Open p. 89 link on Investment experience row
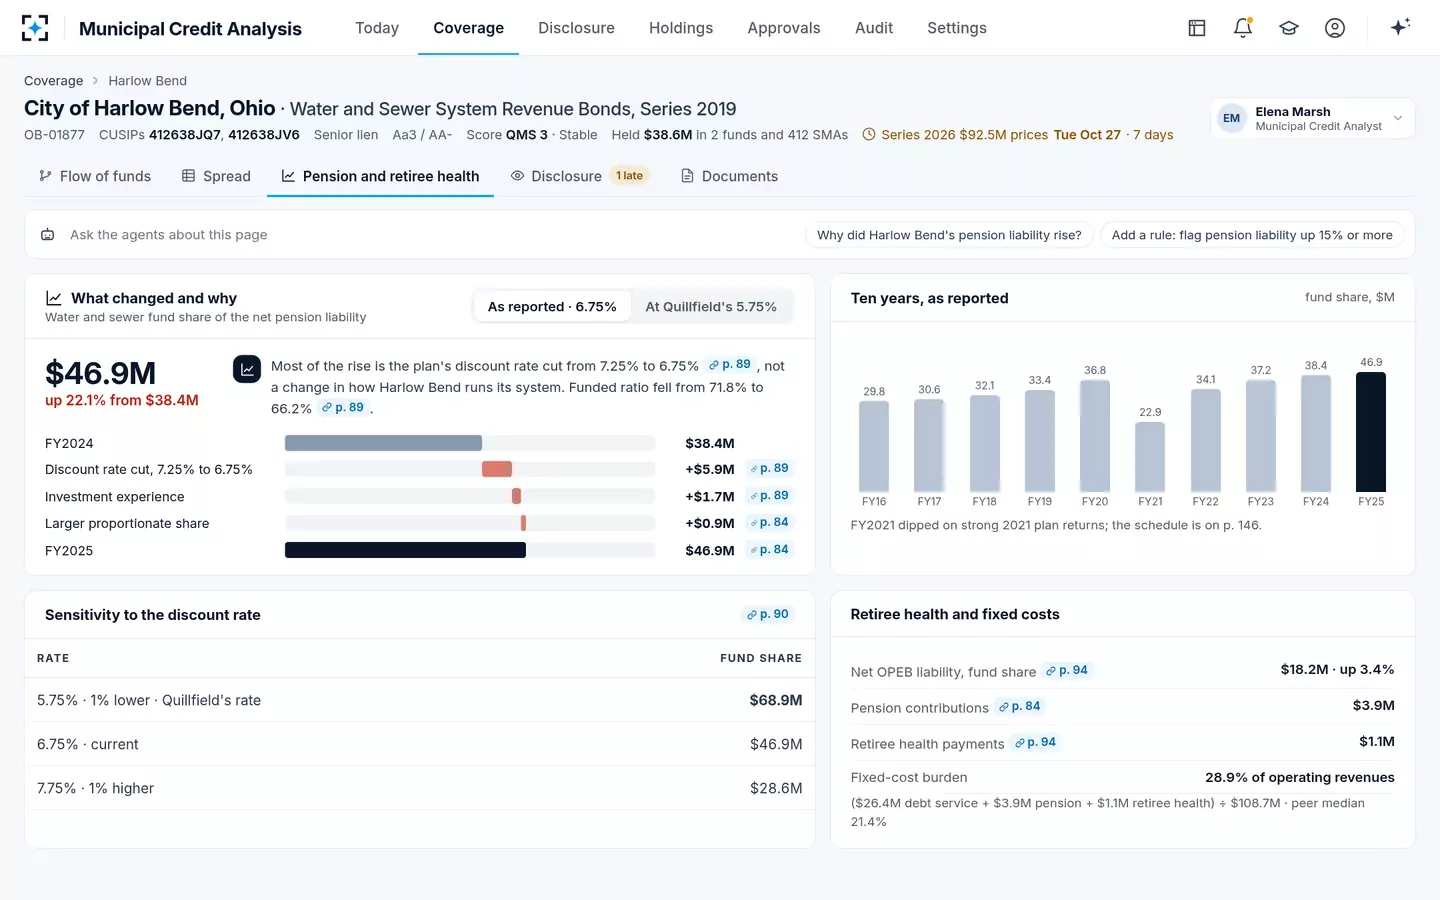Viewport: 1440px width, 900px height. pyautogui.click(x=770, y=495)
